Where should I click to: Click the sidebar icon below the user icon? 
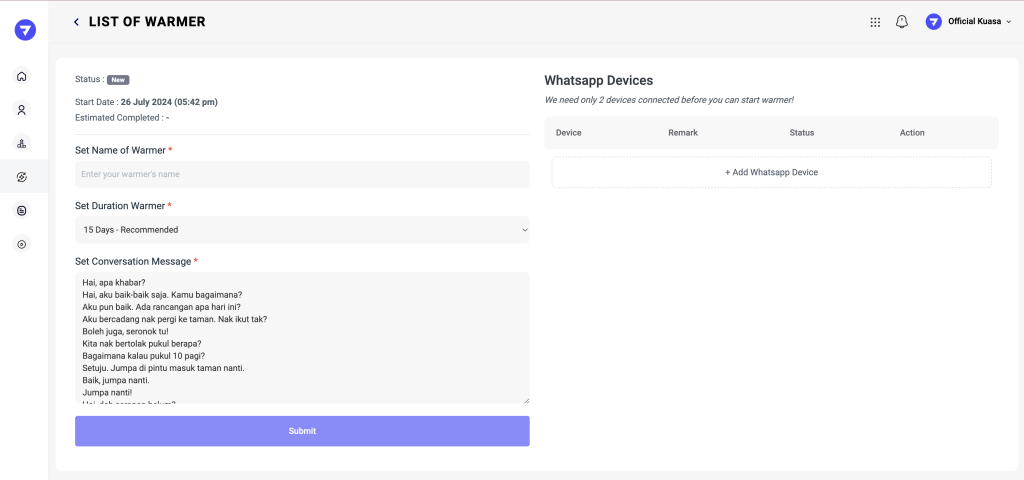point(22,143)
